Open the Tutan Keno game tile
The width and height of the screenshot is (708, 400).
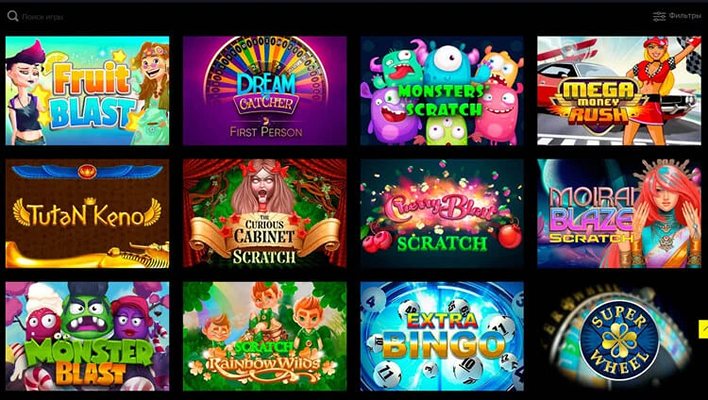(x=87, y=214)
